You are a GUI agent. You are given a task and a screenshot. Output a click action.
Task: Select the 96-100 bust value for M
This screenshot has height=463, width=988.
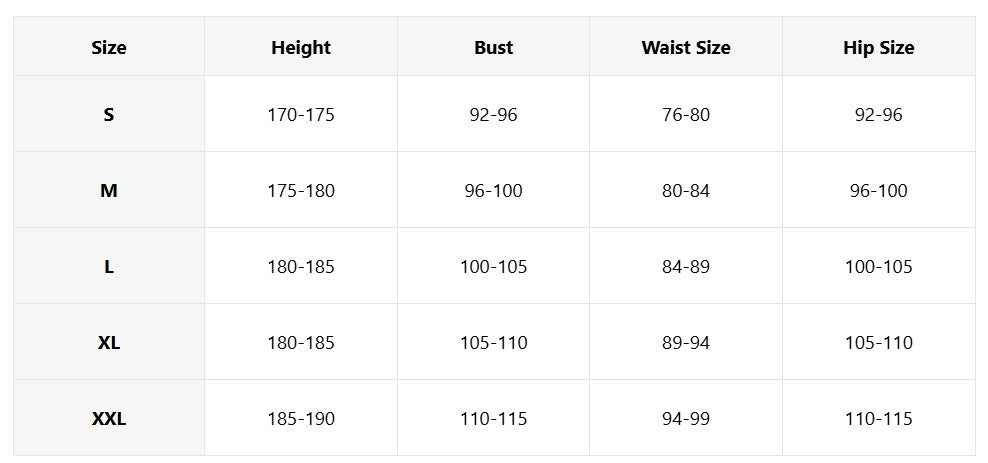[493, 190]
